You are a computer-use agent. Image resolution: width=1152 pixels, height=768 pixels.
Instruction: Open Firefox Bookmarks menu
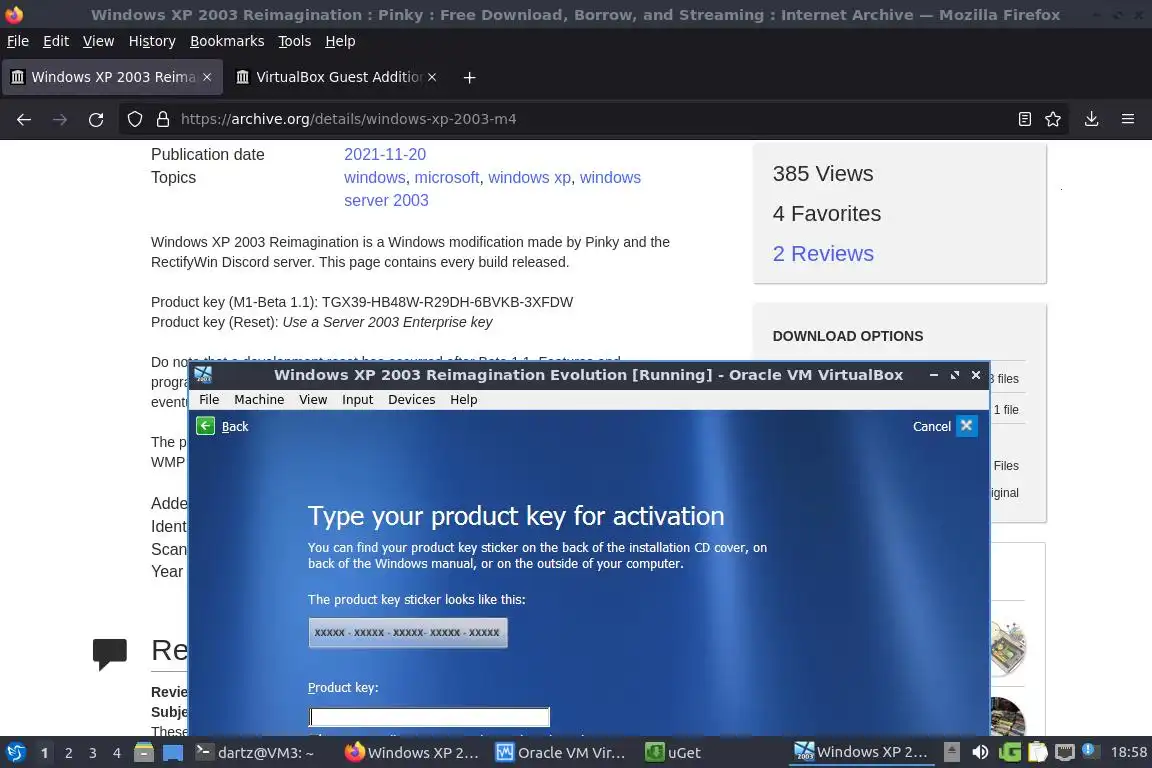(227, 41)
